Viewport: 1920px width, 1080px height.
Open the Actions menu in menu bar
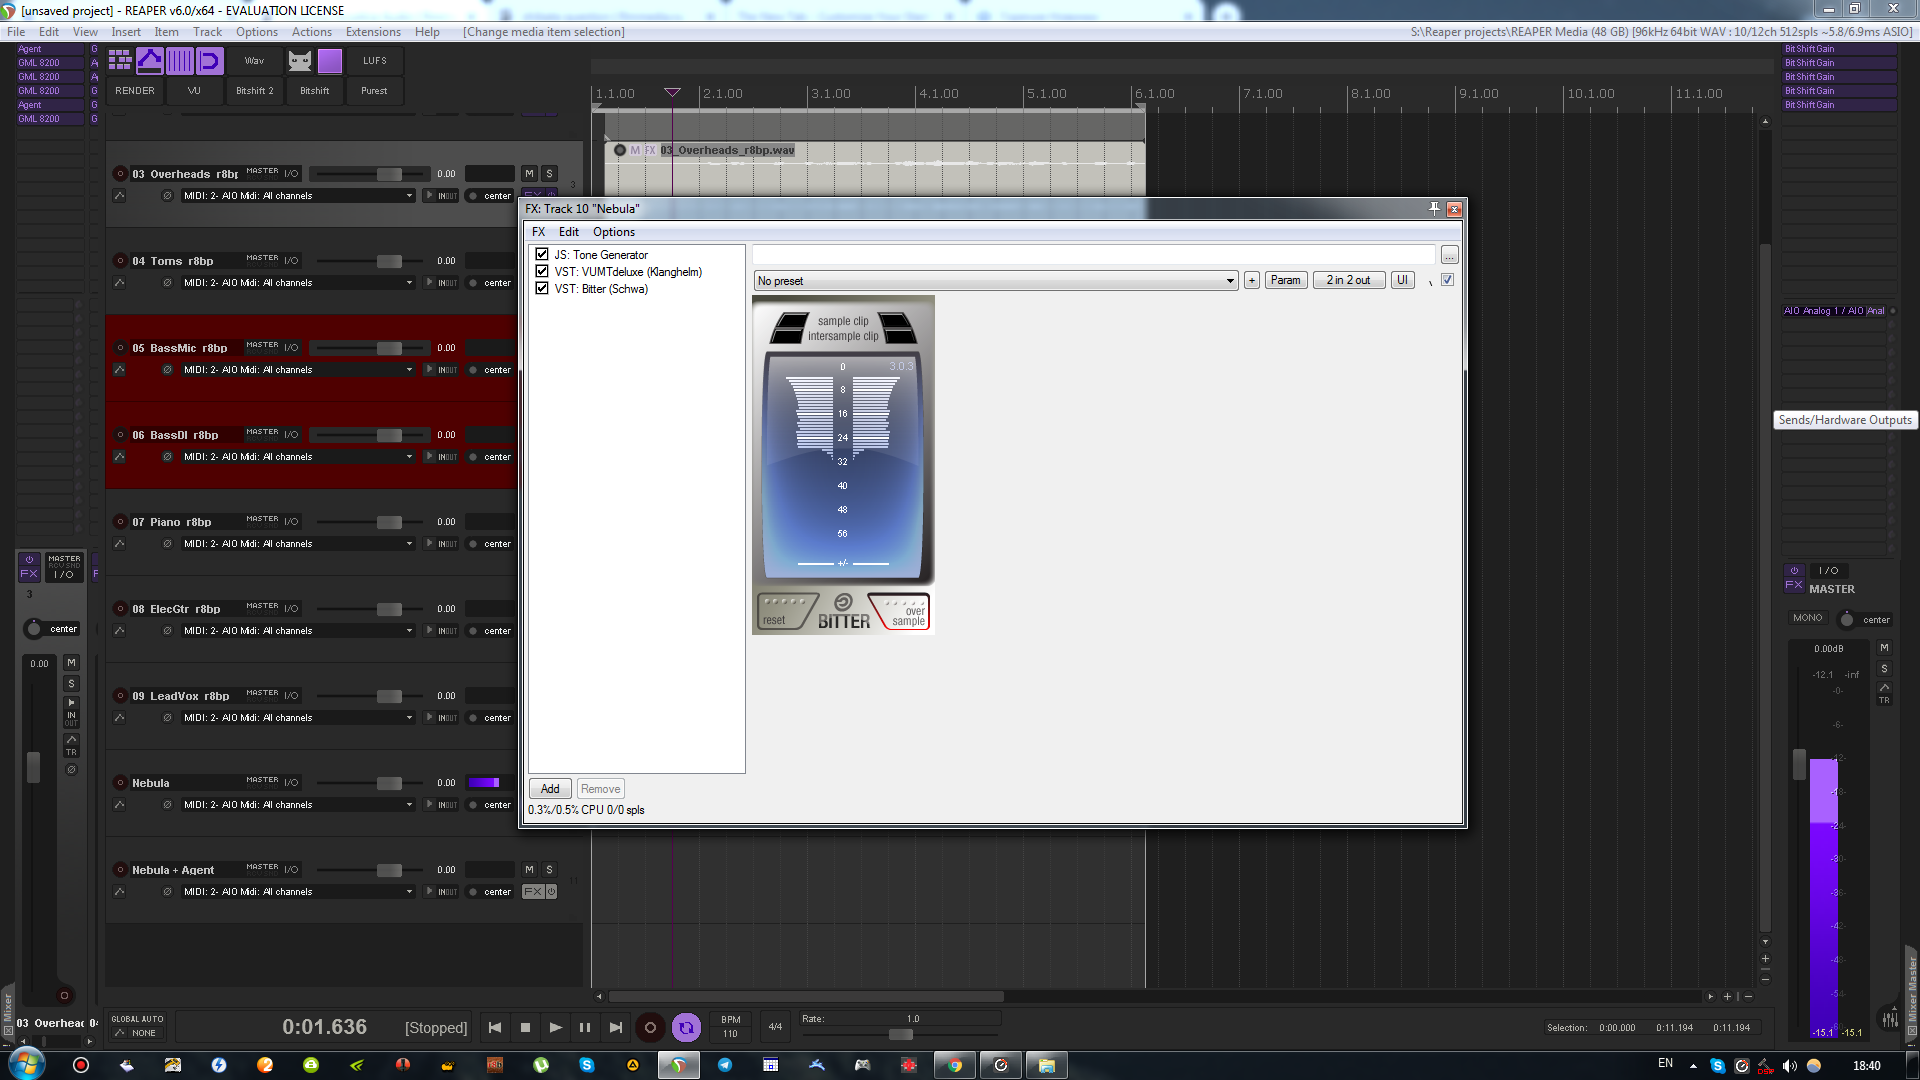311,32
